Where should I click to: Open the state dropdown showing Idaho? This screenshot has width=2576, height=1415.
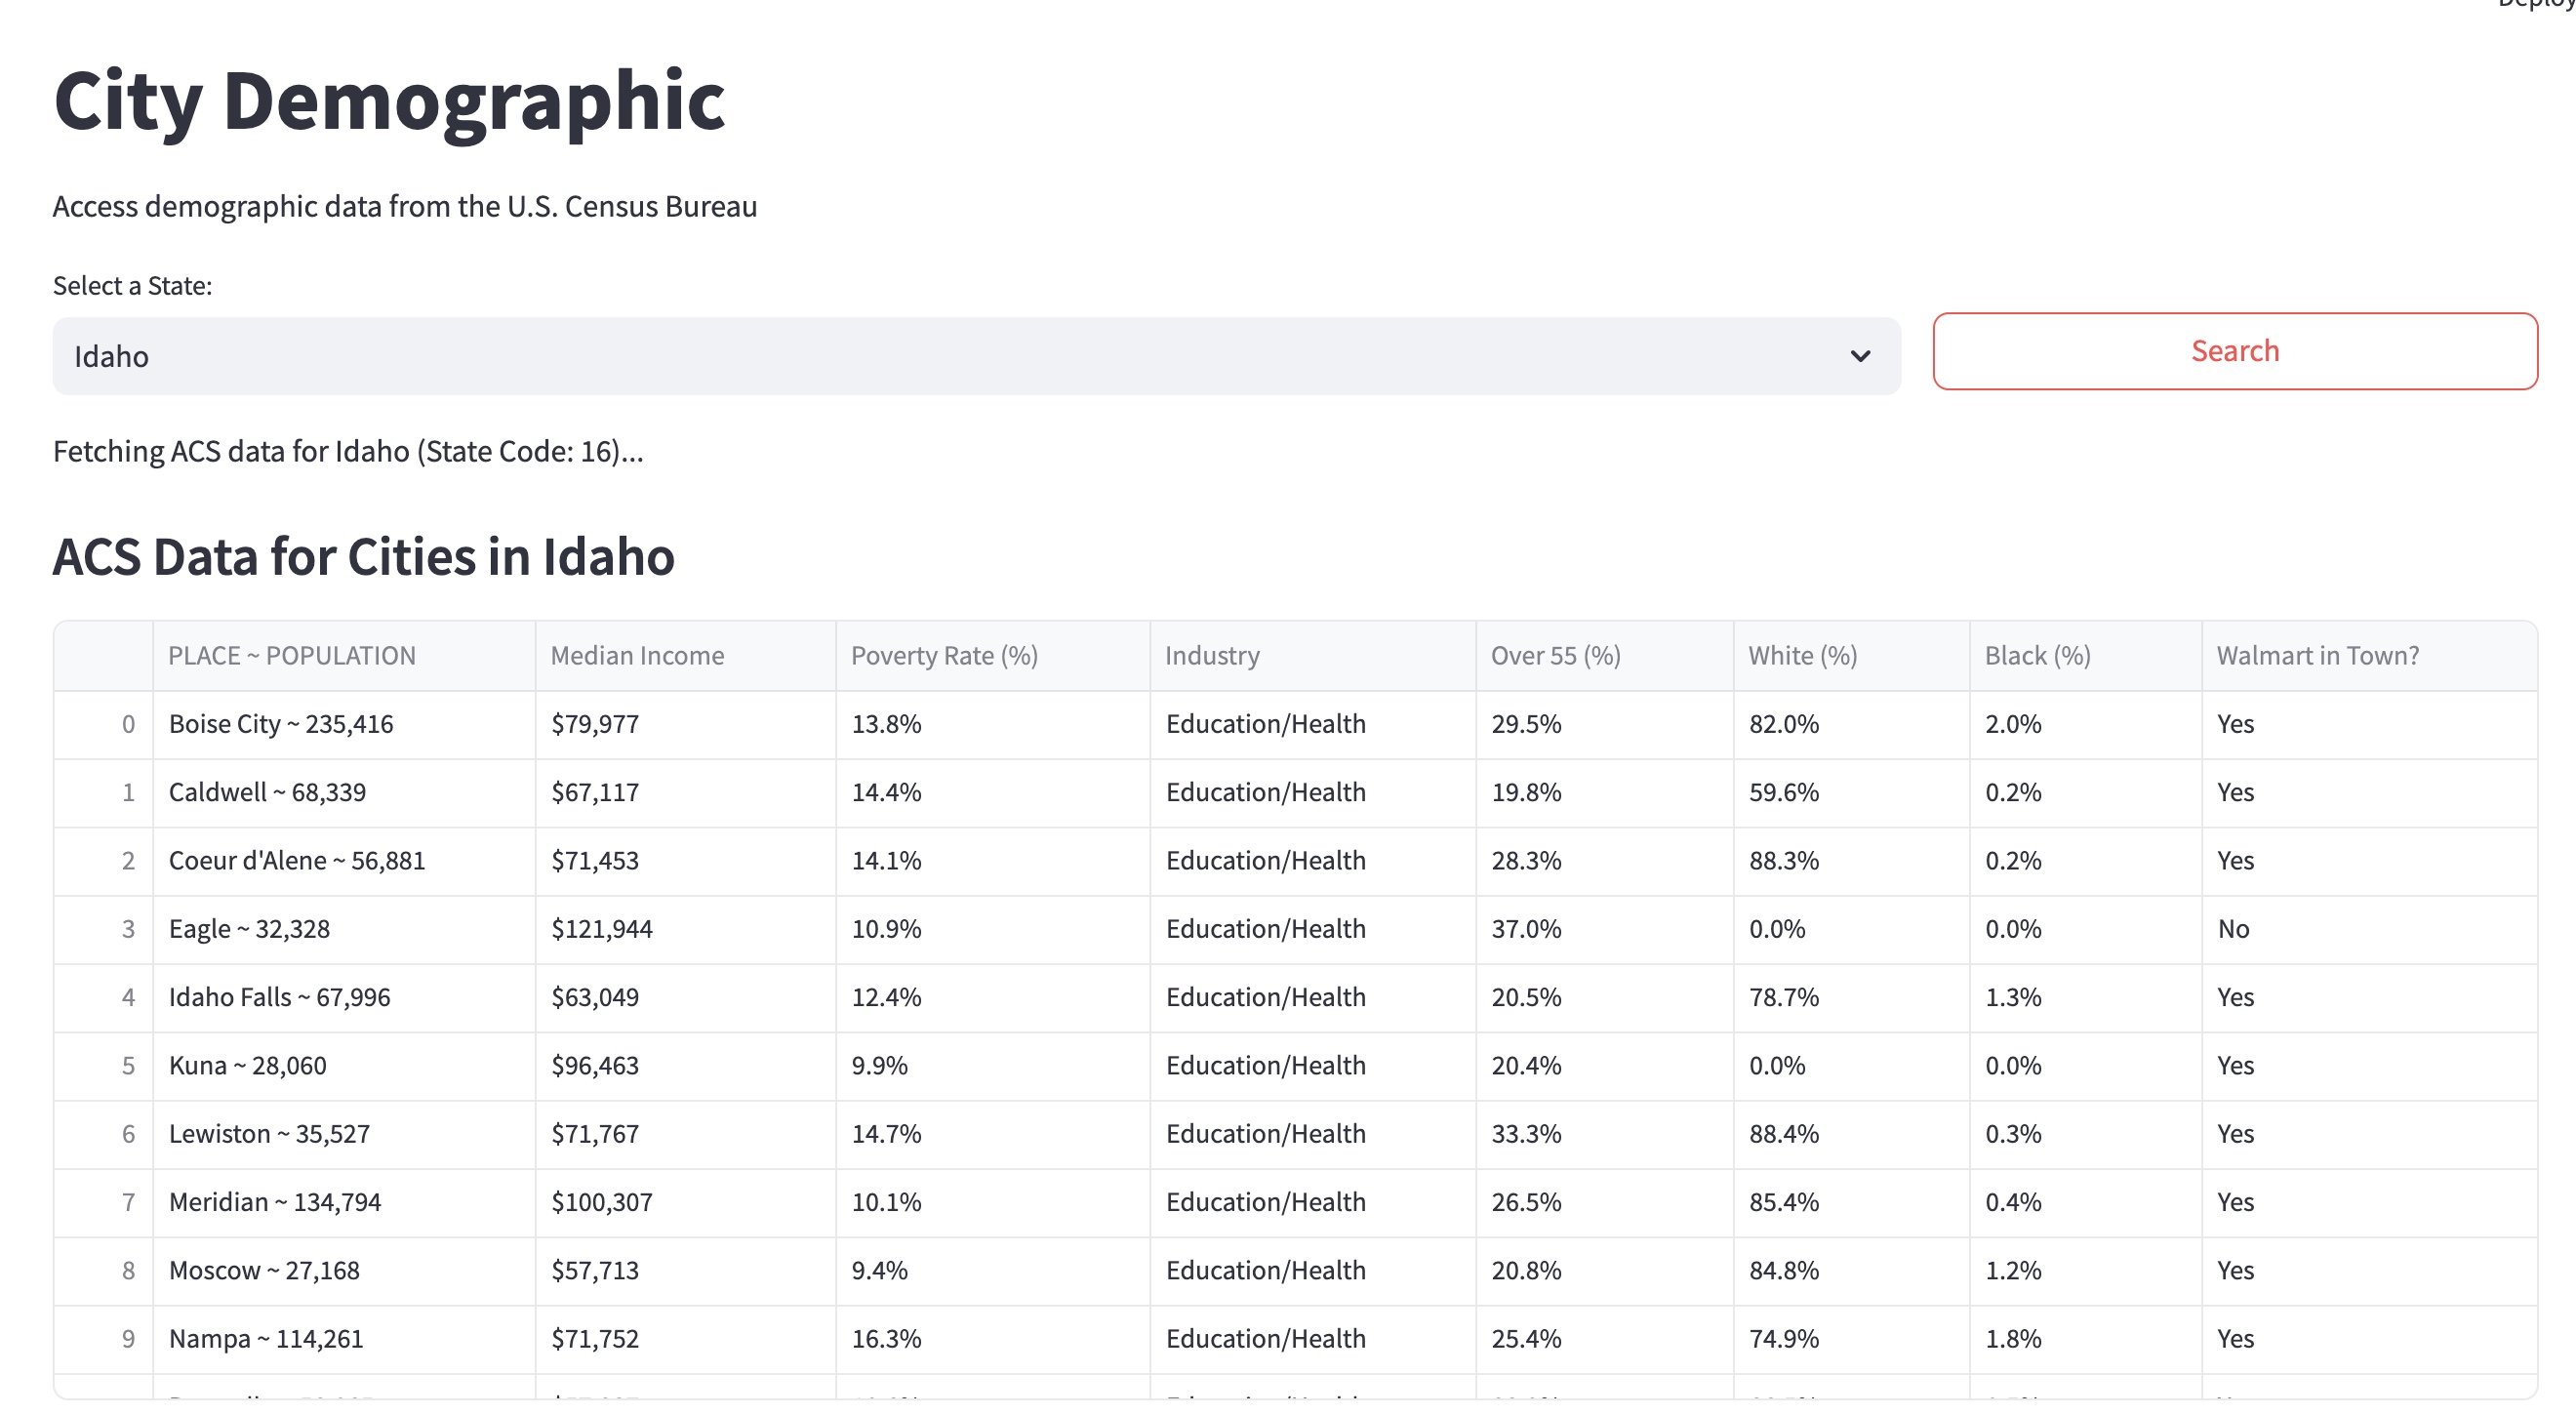pos(976,356)
